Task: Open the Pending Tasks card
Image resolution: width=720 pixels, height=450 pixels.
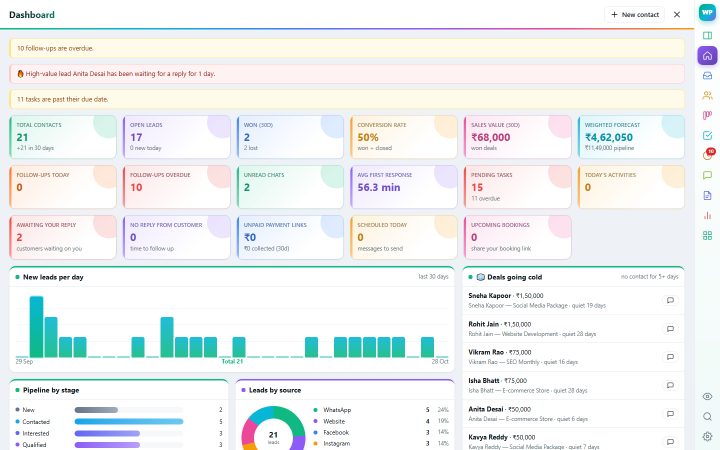Action: point(518,187)
